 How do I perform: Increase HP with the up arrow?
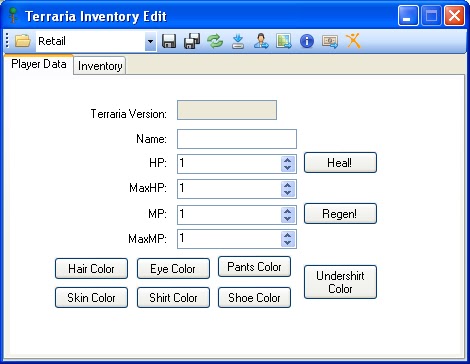tap(288, 160)
